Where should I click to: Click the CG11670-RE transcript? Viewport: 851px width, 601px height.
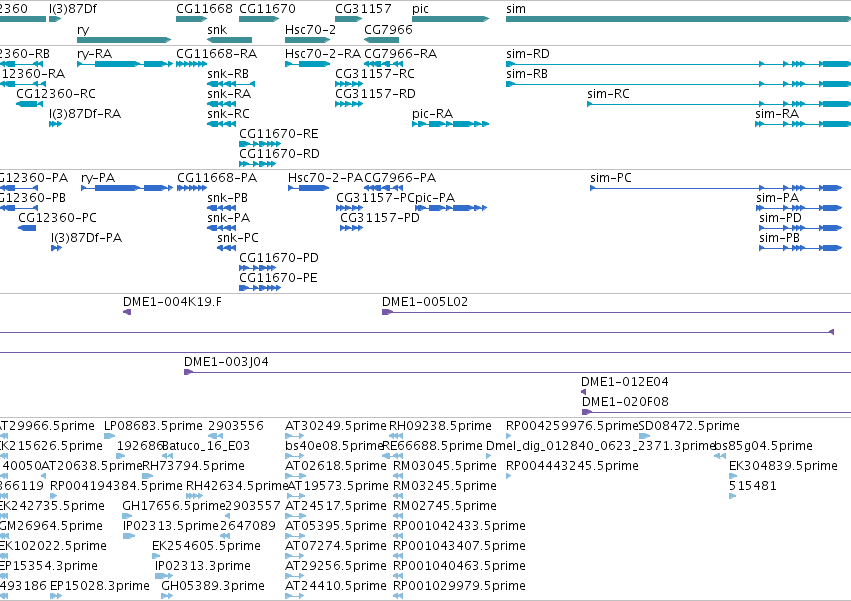[260, 144]
